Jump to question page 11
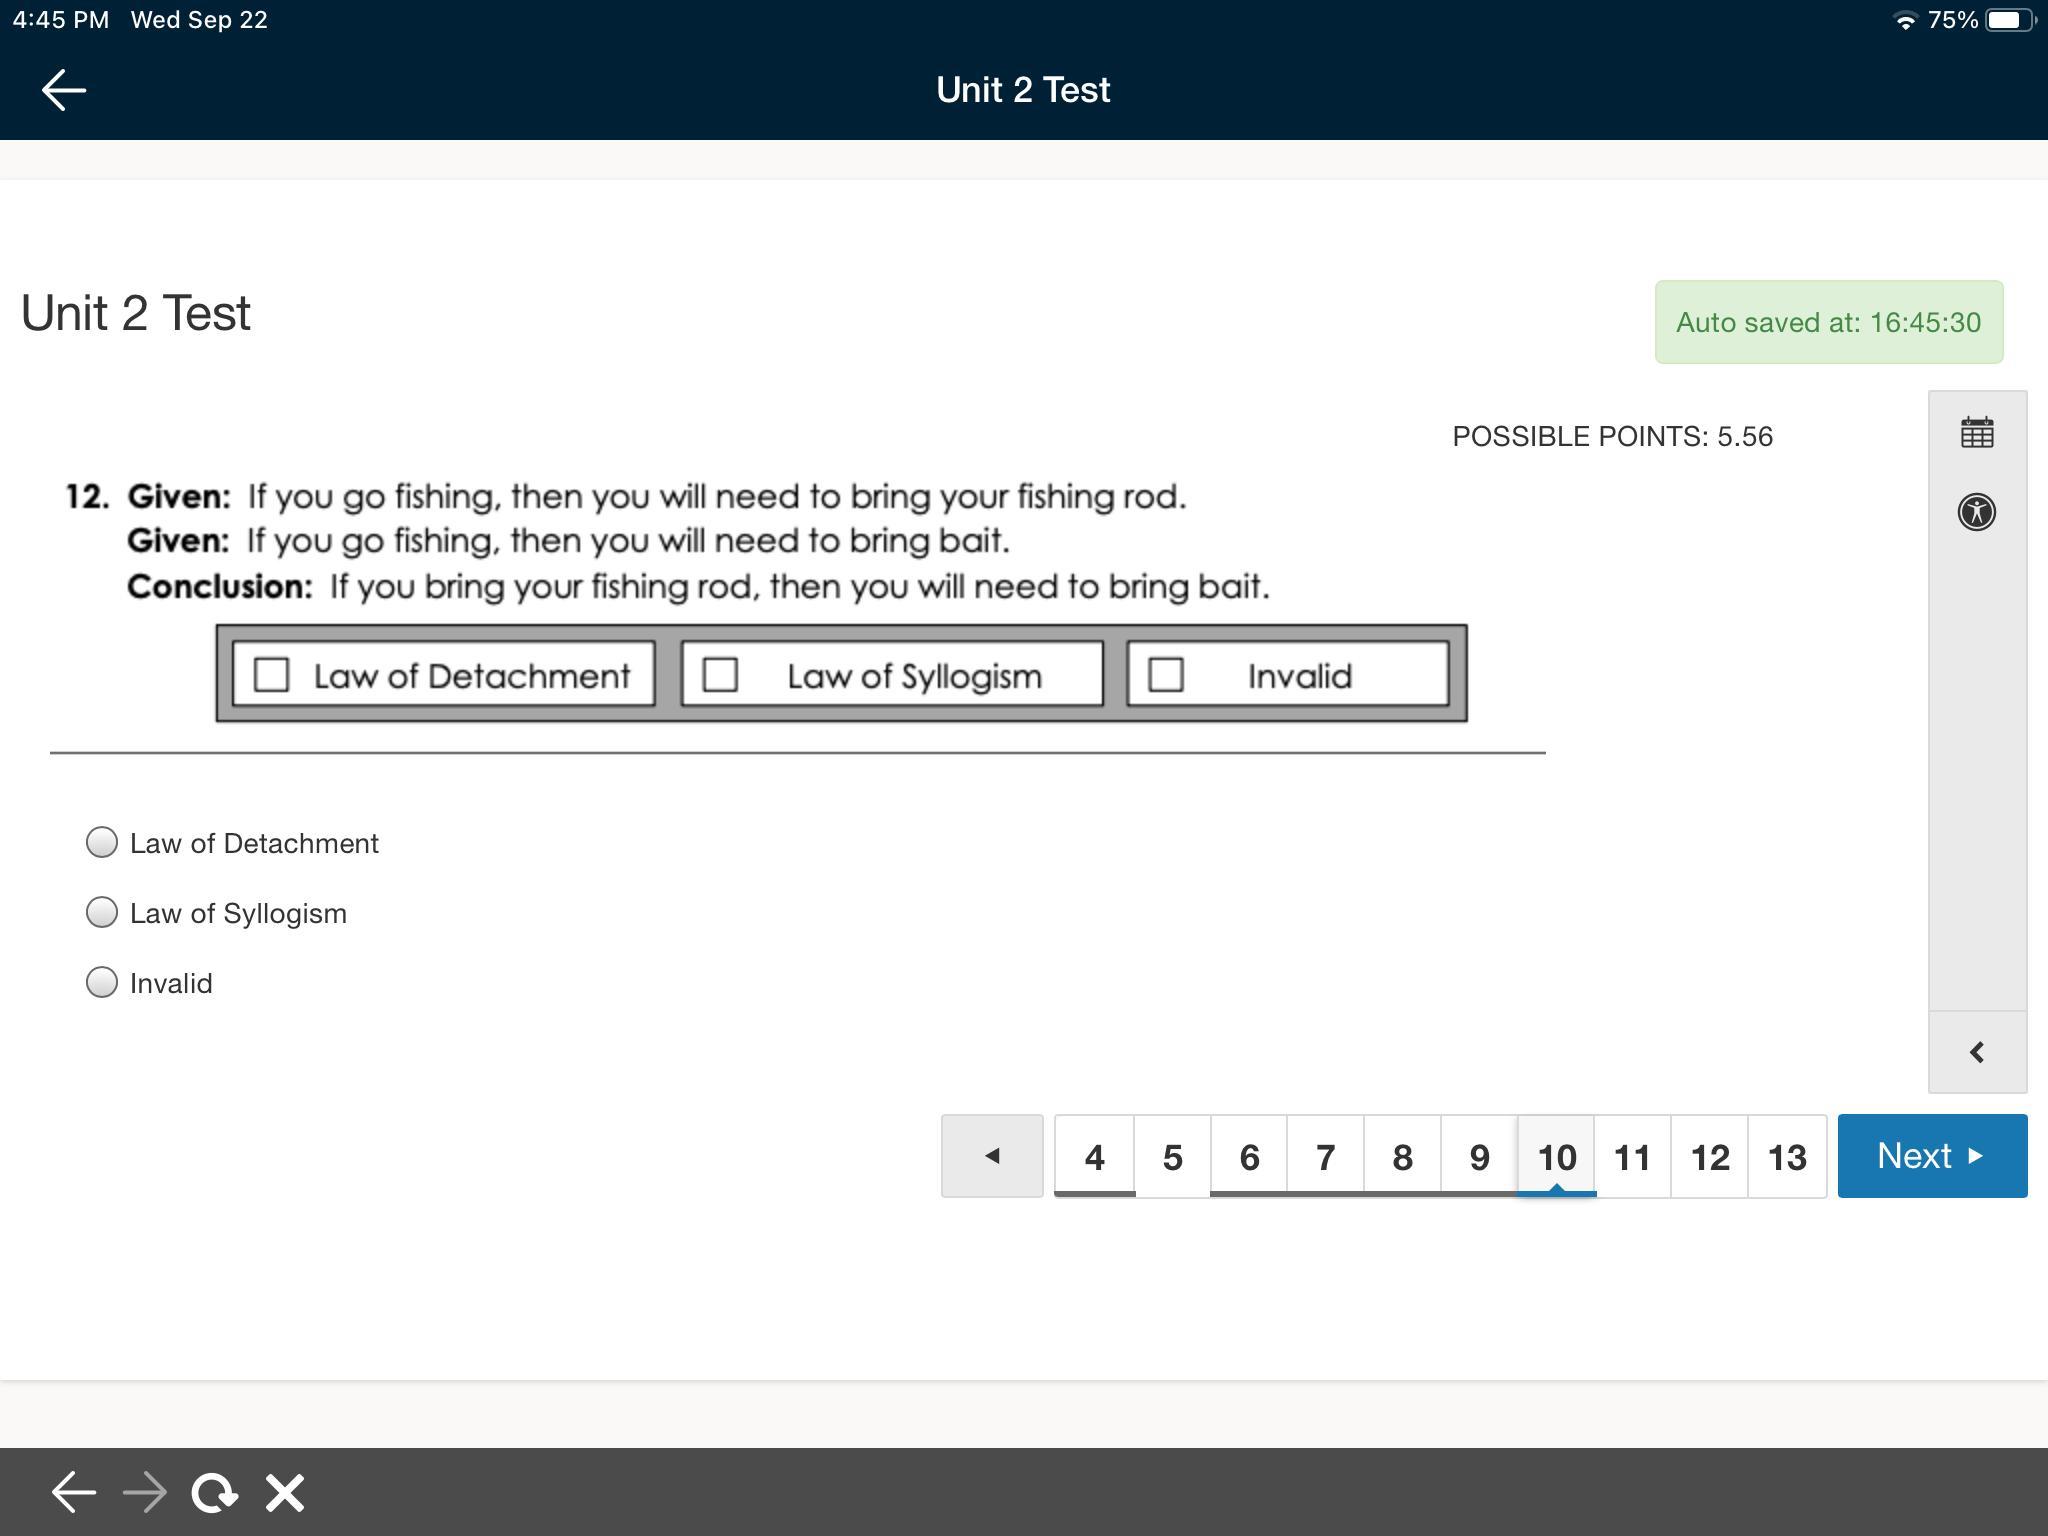 click(x=1633, y=1157)
